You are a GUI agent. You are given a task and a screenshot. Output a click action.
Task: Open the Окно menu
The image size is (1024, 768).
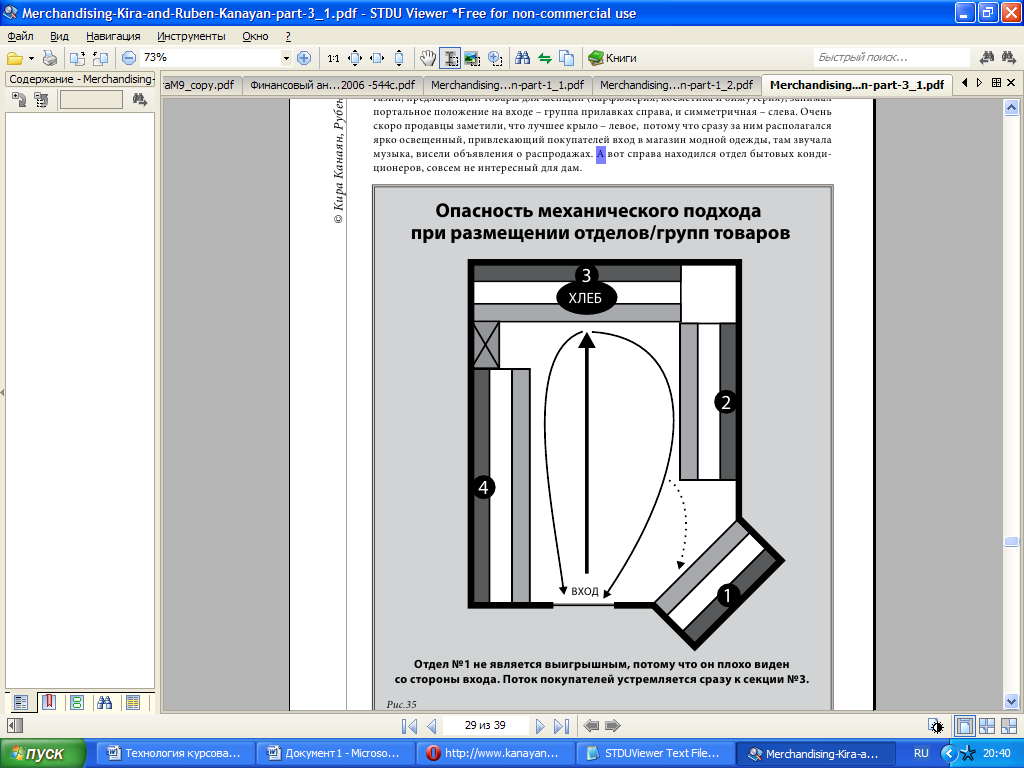point(255,37)
